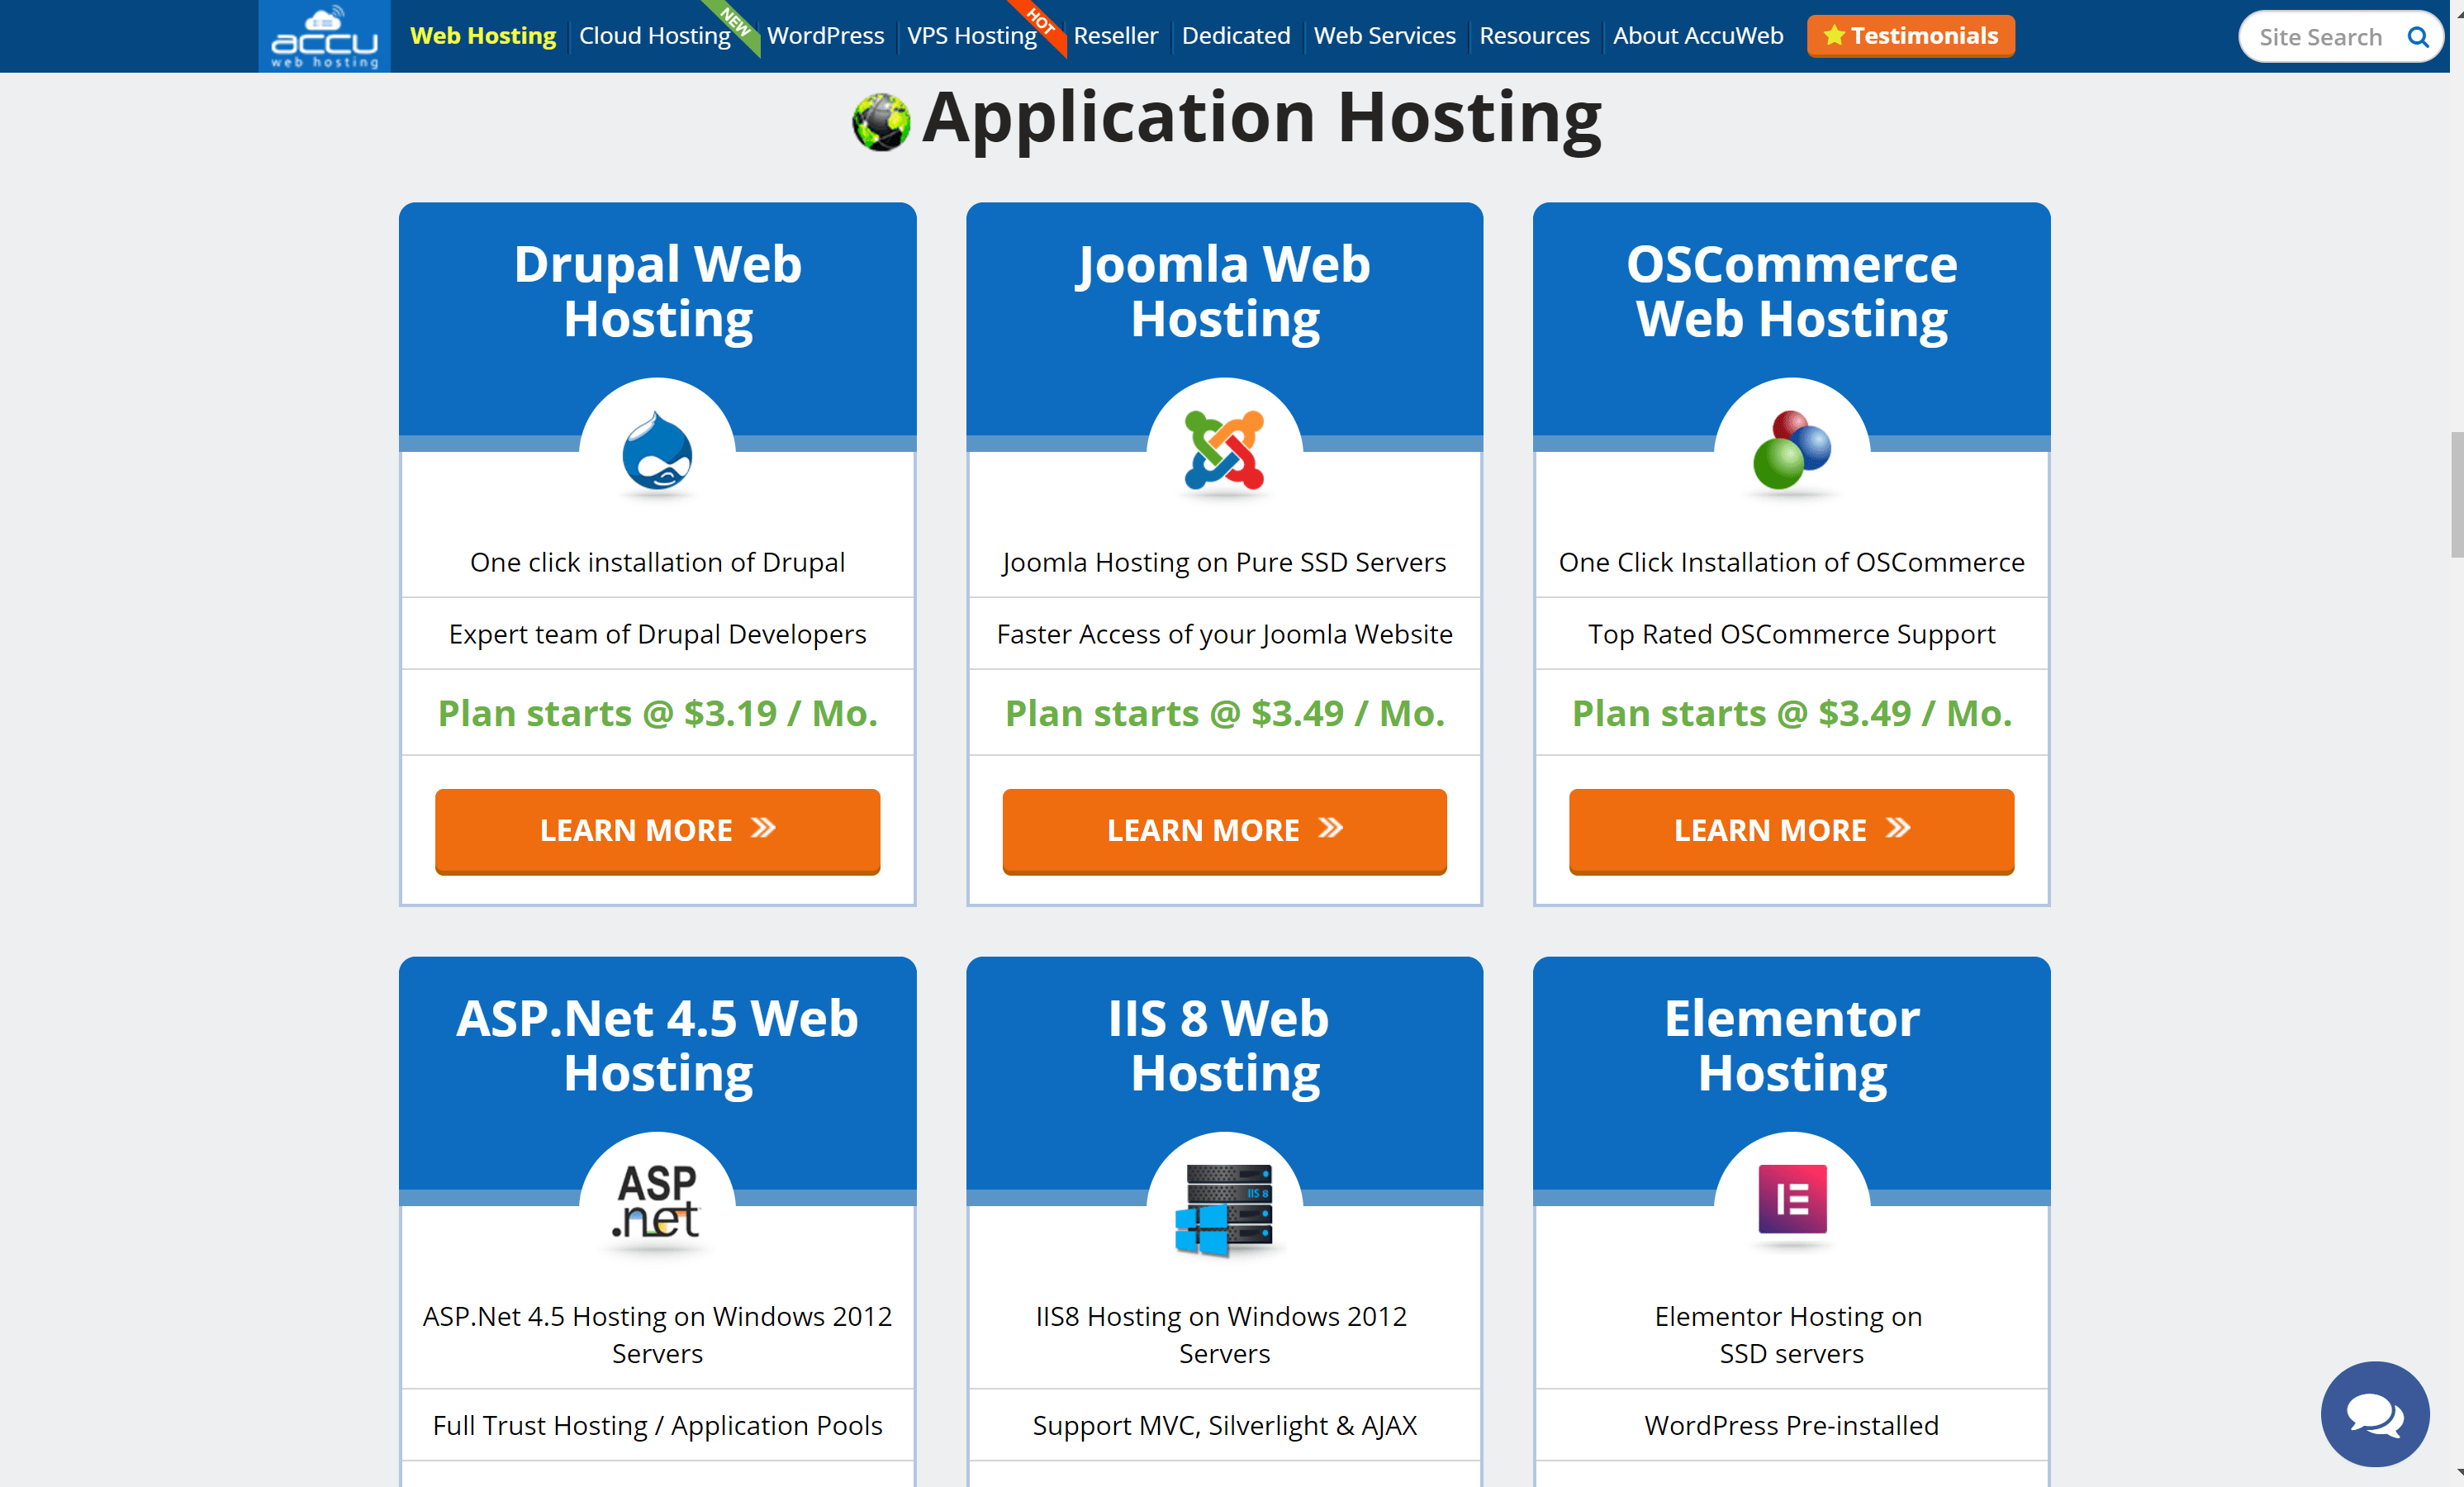Click the ASP.Net 4.5 Web Hosting title
Screen dimensions: 2464x1487
click(x=657, y=1045)
